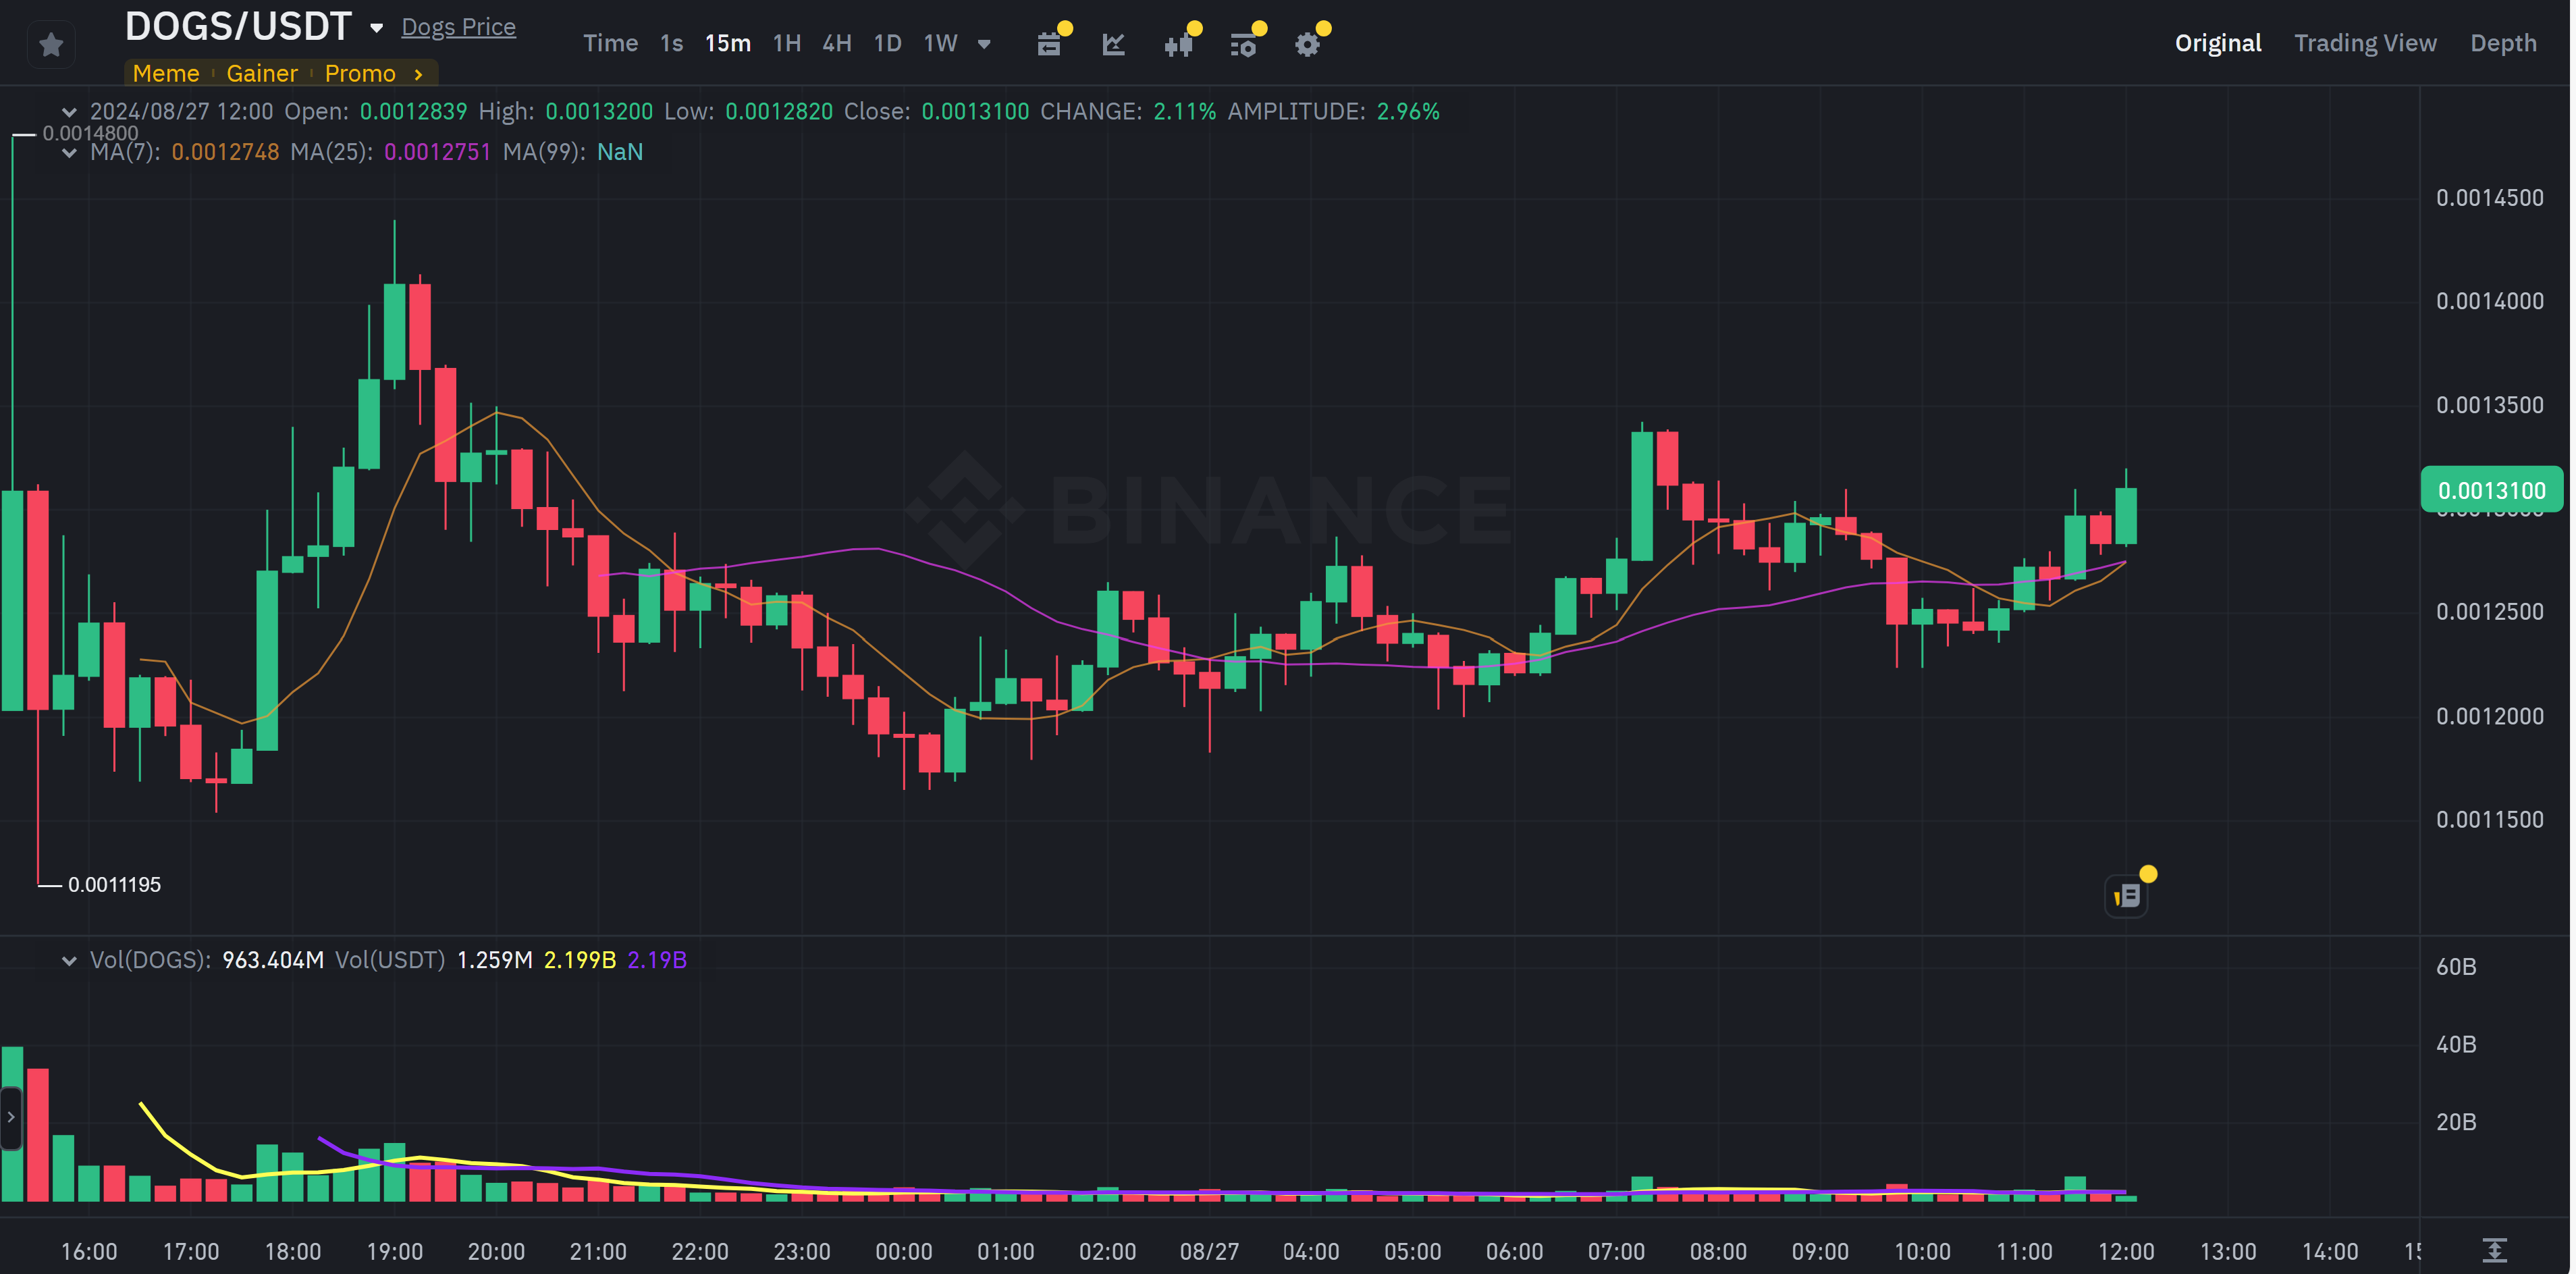
Task: Click the 2.199B volume MA value
Action: coord(579,960)
